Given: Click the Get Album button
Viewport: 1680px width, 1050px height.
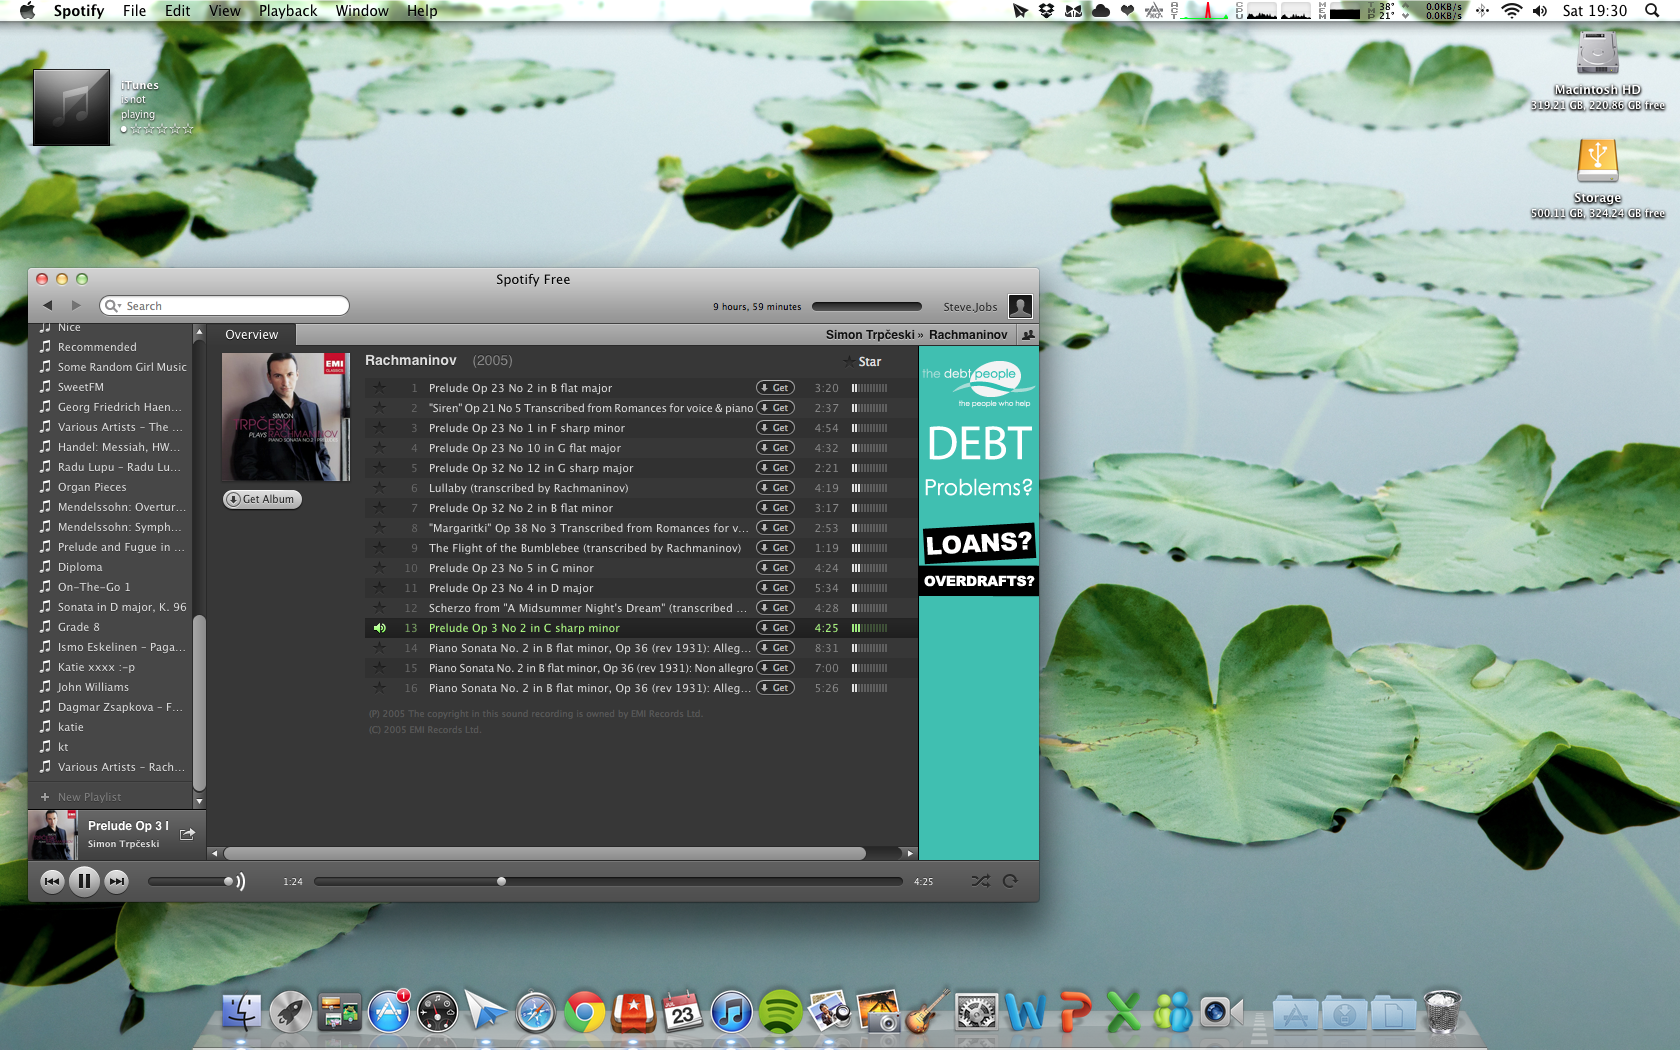Looking at the screenshot, I should [262, 499].
